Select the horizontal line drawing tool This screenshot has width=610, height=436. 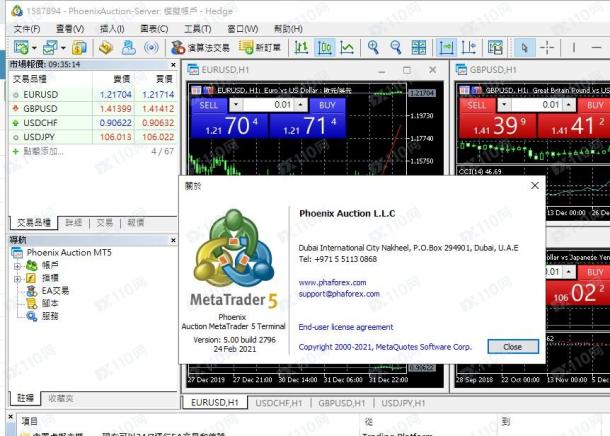pos(596,47)
